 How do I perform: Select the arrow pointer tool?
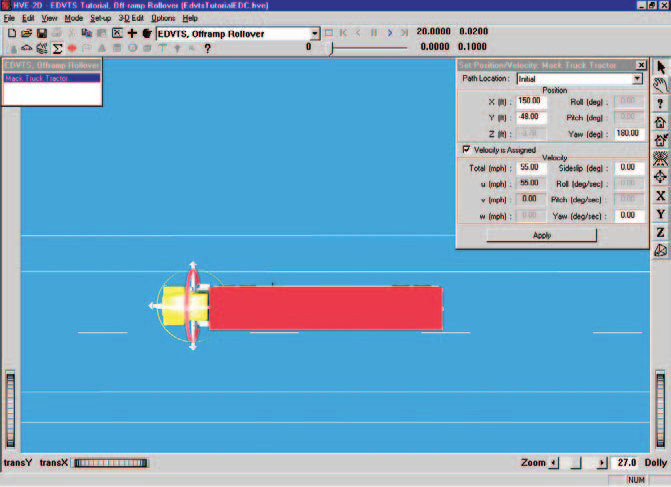tap(661, 68)
